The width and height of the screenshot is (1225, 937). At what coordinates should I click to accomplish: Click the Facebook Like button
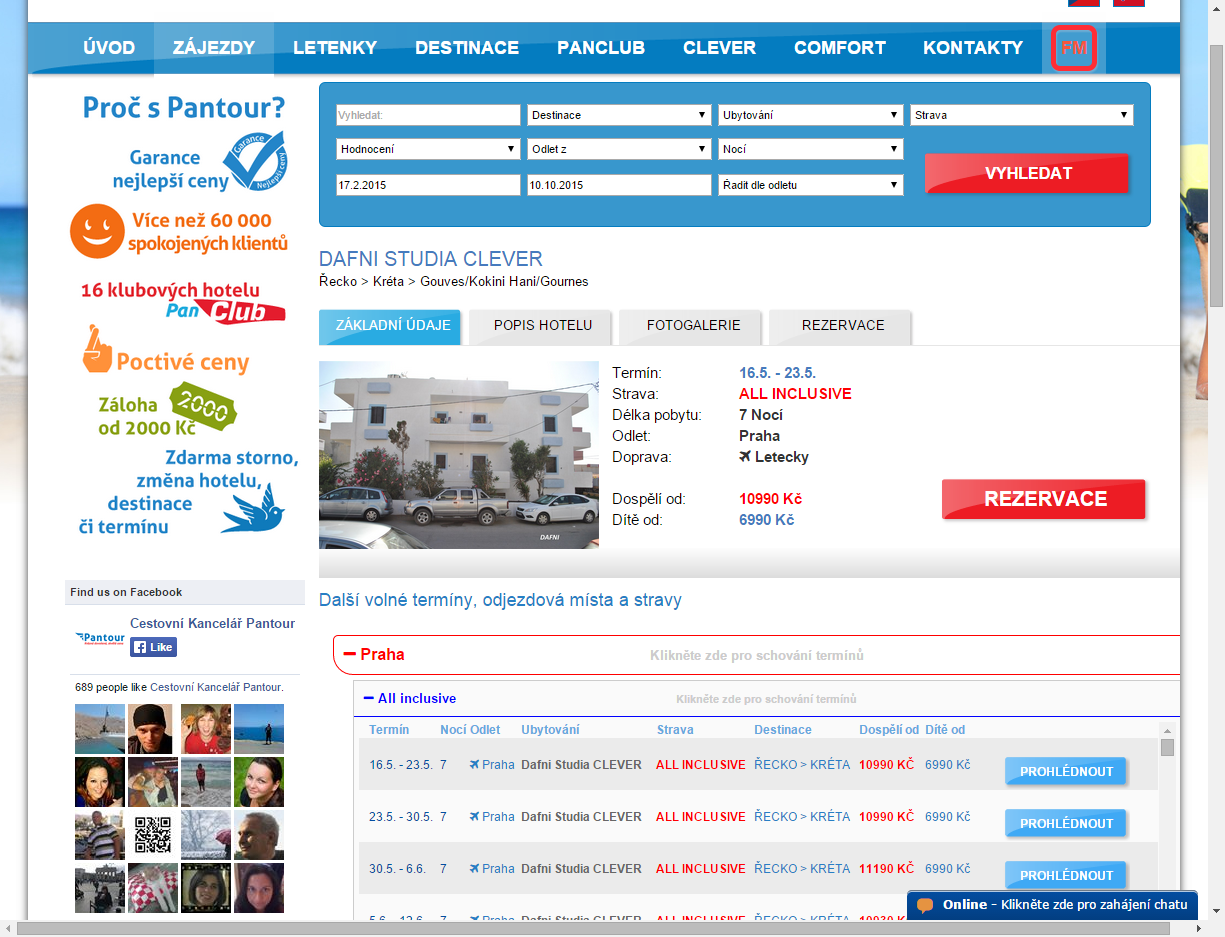pyautogui.click(x=153, y=647)
